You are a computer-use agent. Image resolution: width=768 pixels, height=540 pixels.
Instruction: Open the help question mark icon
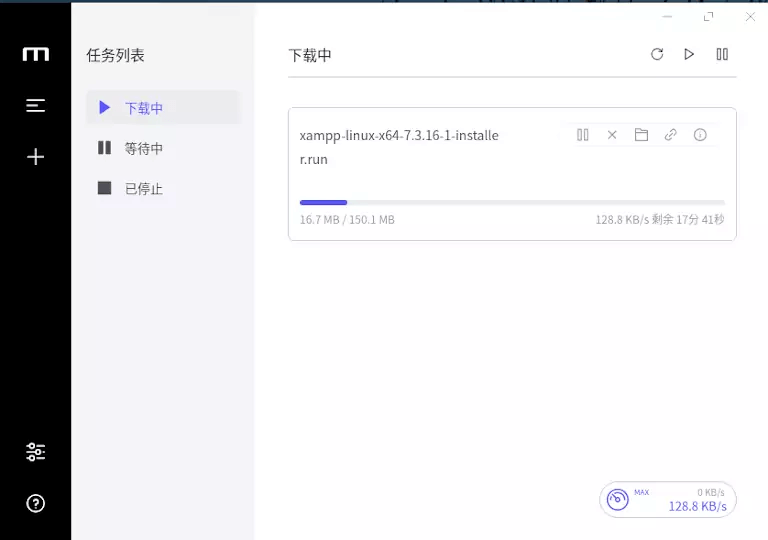point(35,503)
